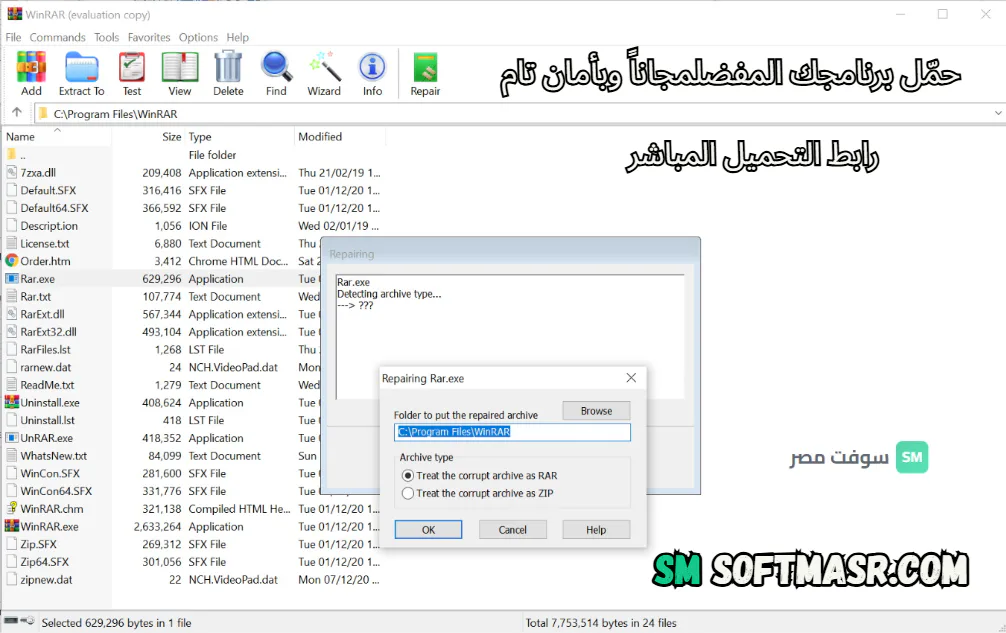Go up one folder level arrow
The width and height of the screenshot is (1006, 633).
point(17,113)
